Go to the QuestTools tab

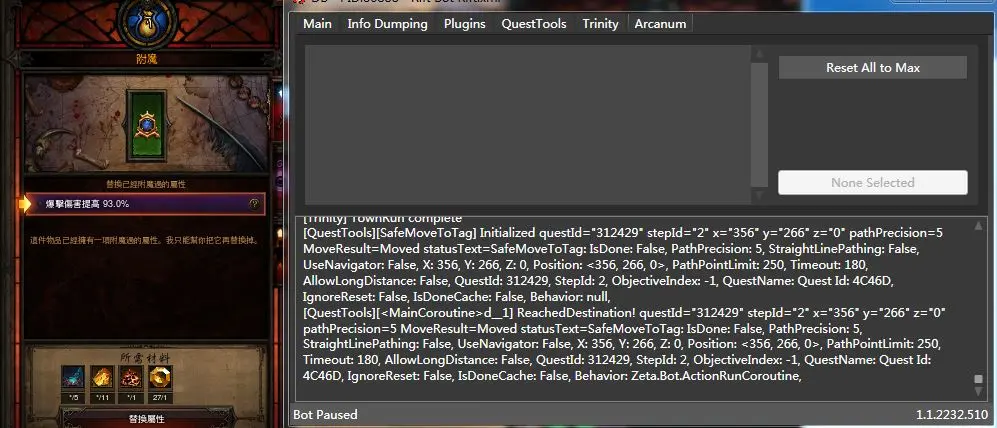[x=533, y=24]
